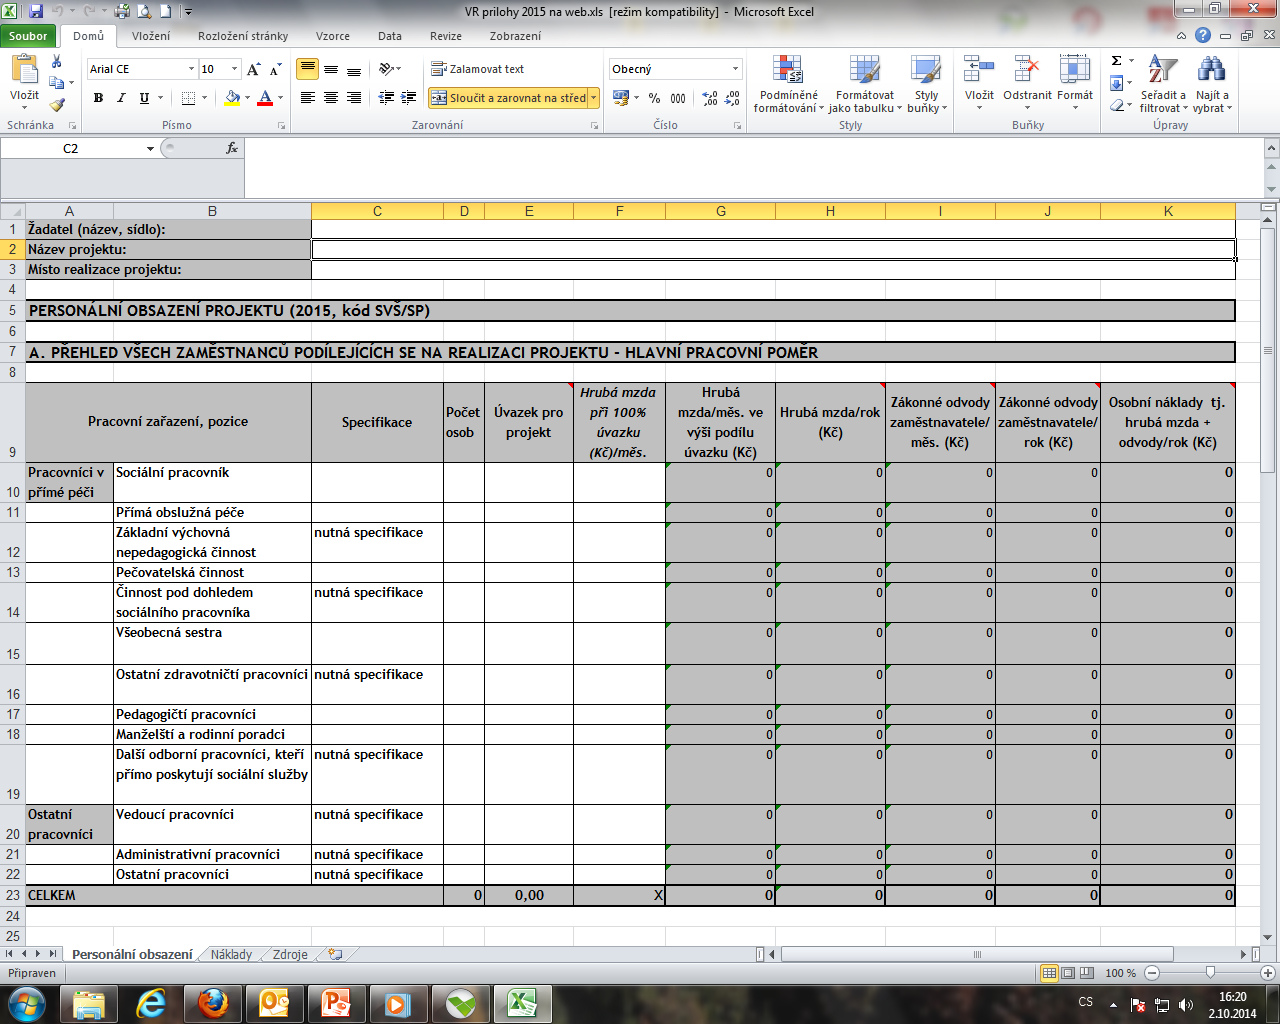Open the Arial CE font name dropdown

coord(191,69)
